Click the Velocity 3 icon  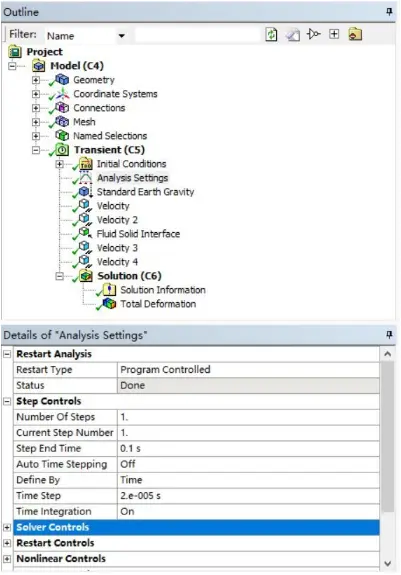pyautogui.click(x=85, y=248)
